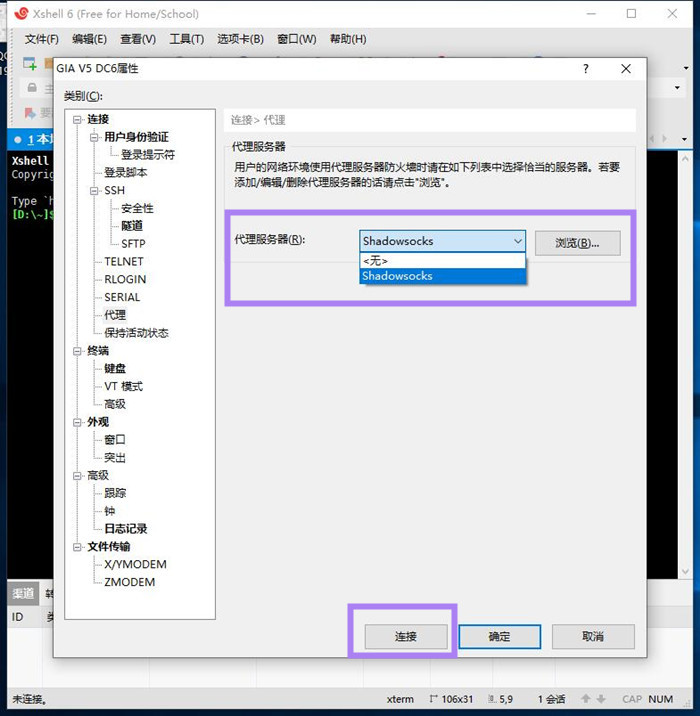
Task: Open the 查看(V) menu
Action: [x=138, y=39]
